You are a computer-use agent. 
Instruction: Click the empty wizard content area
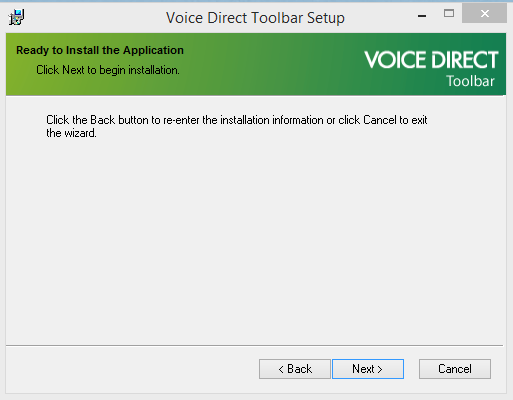[255, 240]
